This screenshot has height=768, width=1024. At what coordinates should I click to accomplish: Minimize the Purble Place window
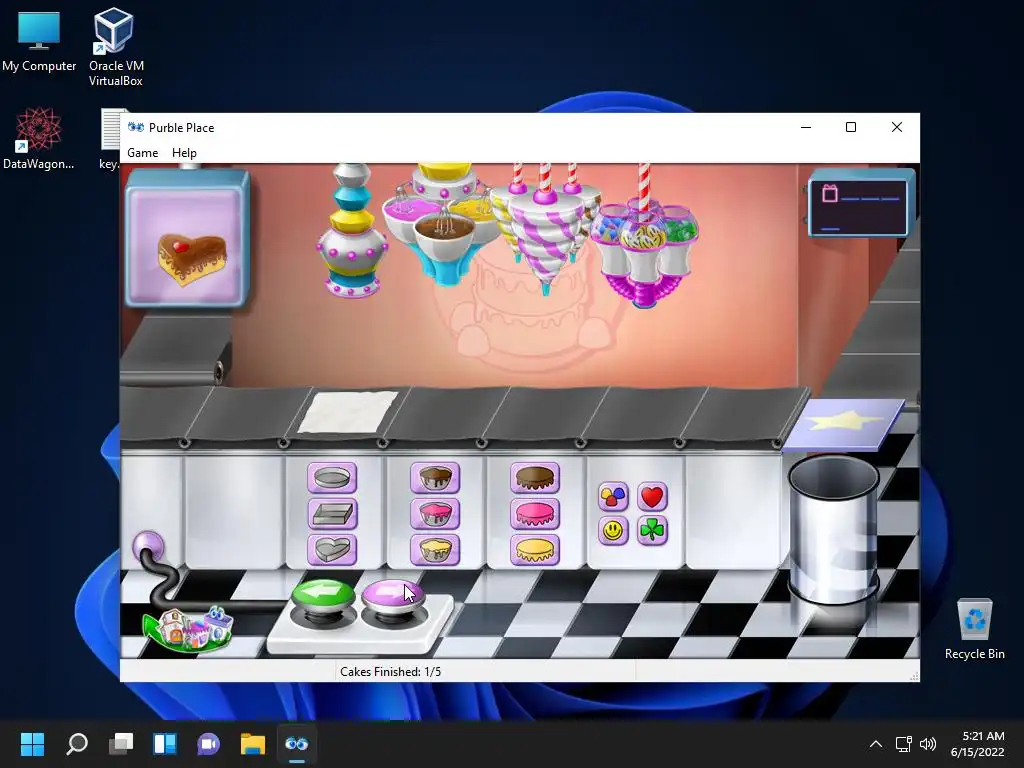(806, 127)
